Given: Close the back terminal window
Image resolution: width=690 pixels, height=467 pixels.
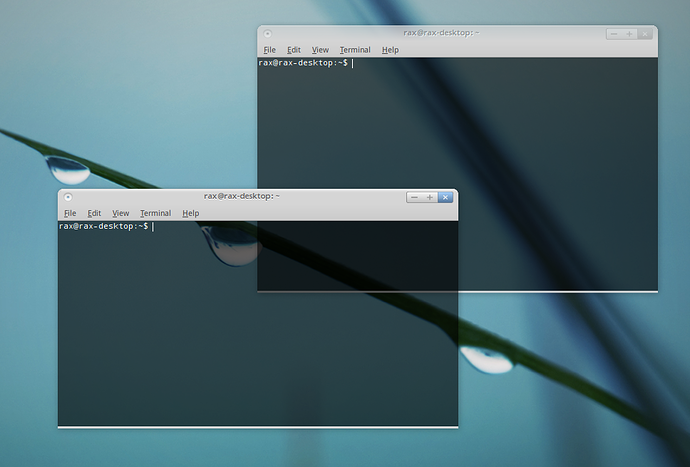Looking at the screenshot, I should tap(645, 34).
